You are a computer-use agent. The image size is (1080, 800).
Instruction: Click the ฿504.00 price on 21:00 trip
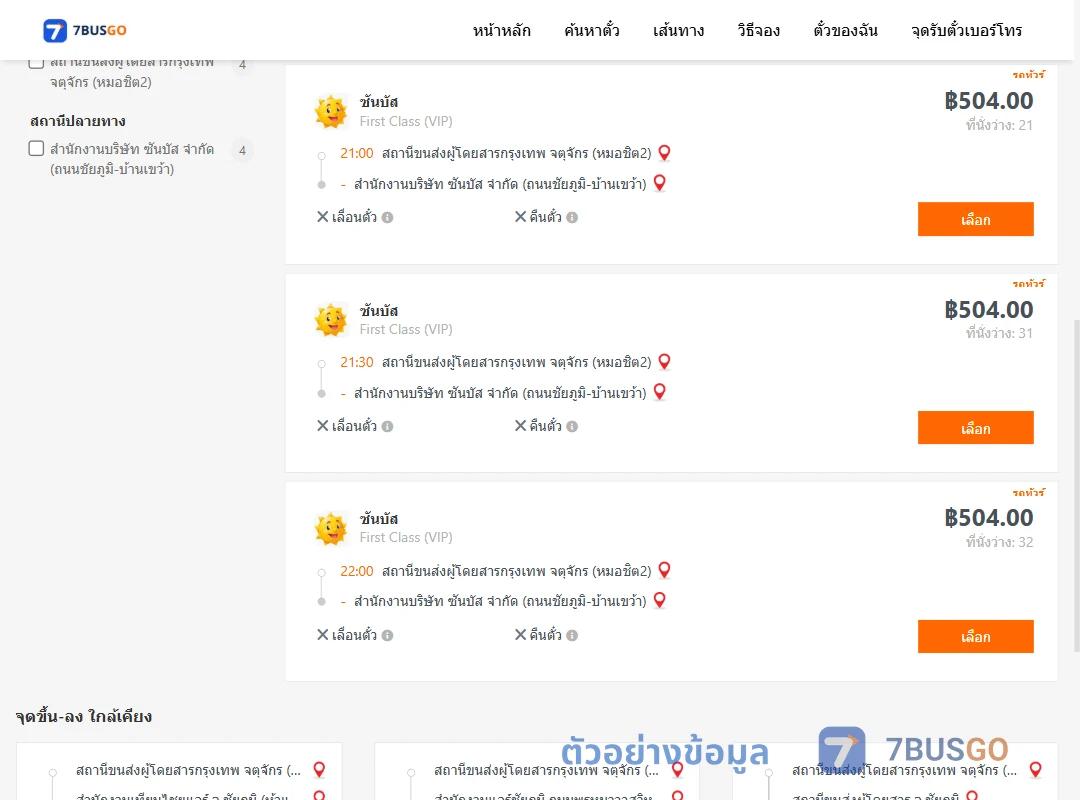point(988,101)
